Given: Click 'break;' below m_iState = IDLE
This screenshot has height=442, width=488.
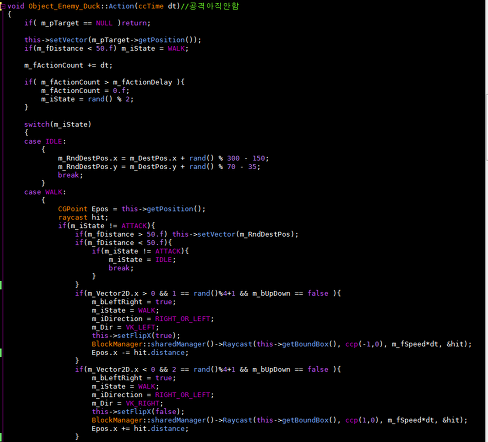Looking at the screenshot, I should pos(121,268).
